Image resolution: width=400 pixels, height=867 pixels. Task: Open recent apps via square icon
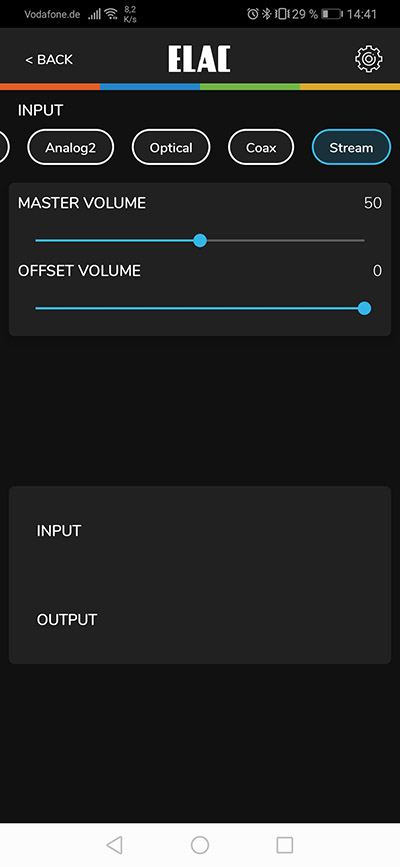[x=284, y=845]
